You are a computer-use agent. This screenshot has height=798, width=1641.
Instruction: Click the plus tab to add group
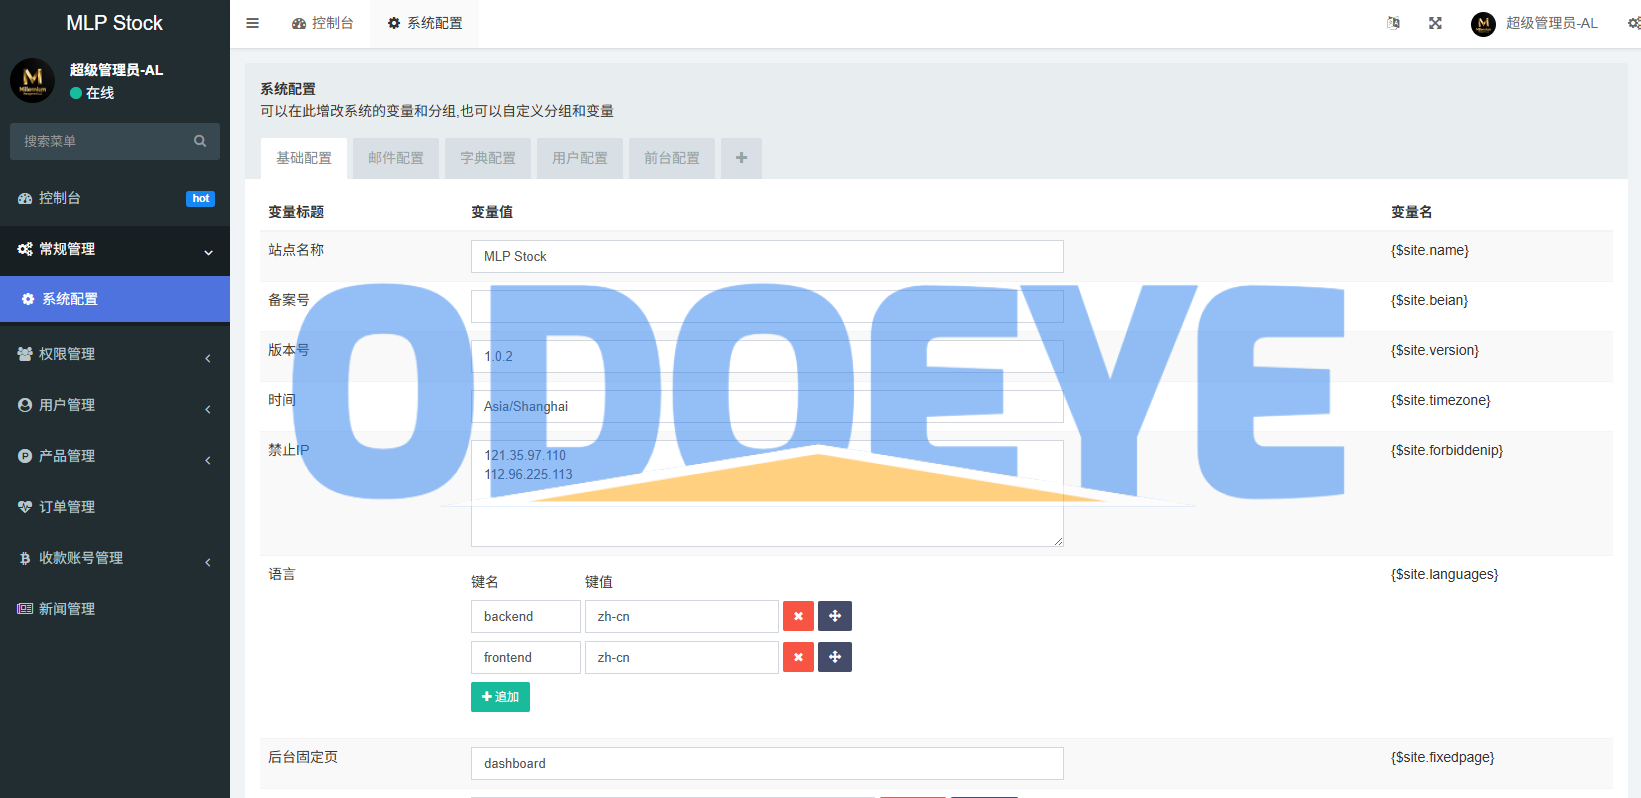[741, 158]
